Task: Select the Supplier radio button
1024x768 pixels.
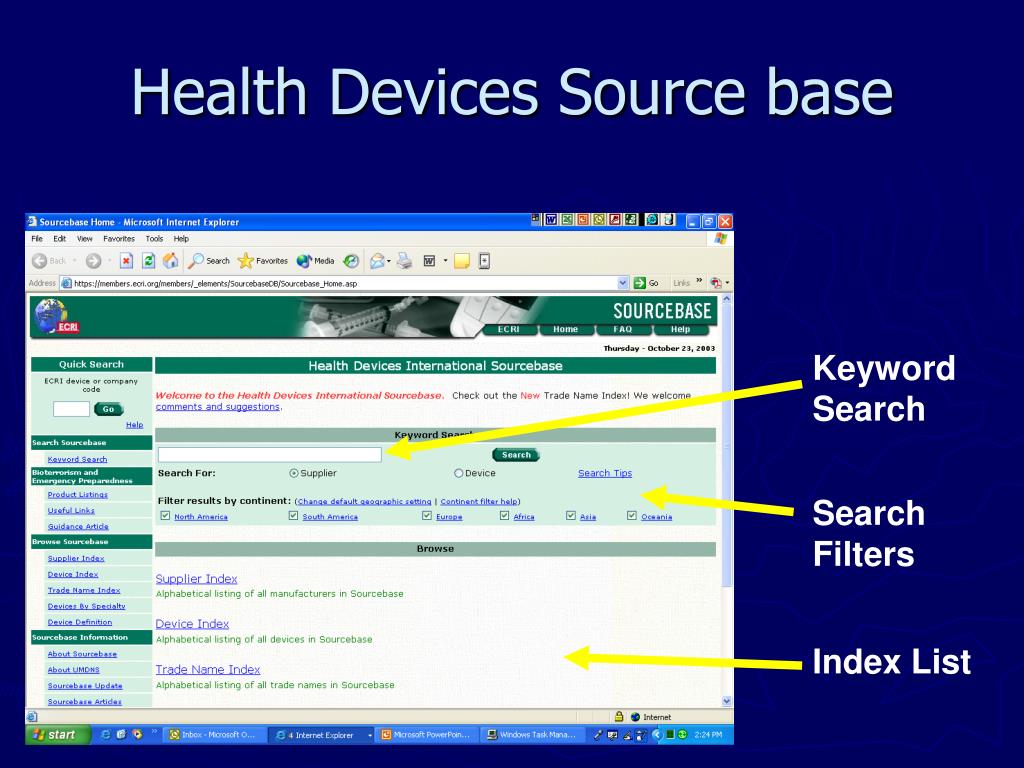Action: tap(294, 473)
